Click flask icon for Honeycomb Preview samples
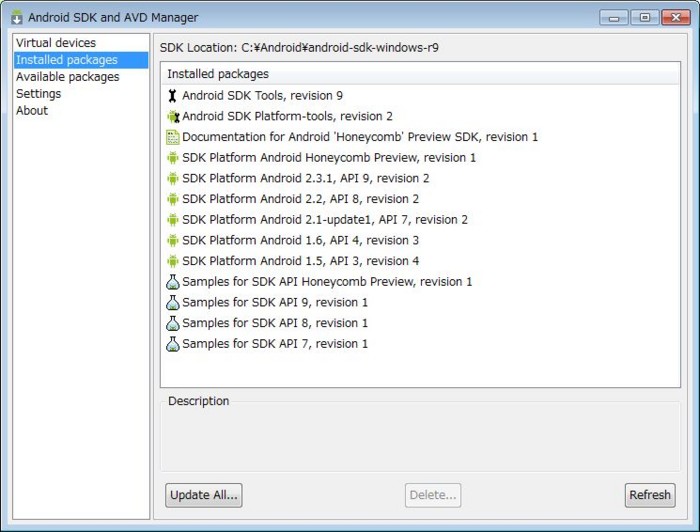 173,282
